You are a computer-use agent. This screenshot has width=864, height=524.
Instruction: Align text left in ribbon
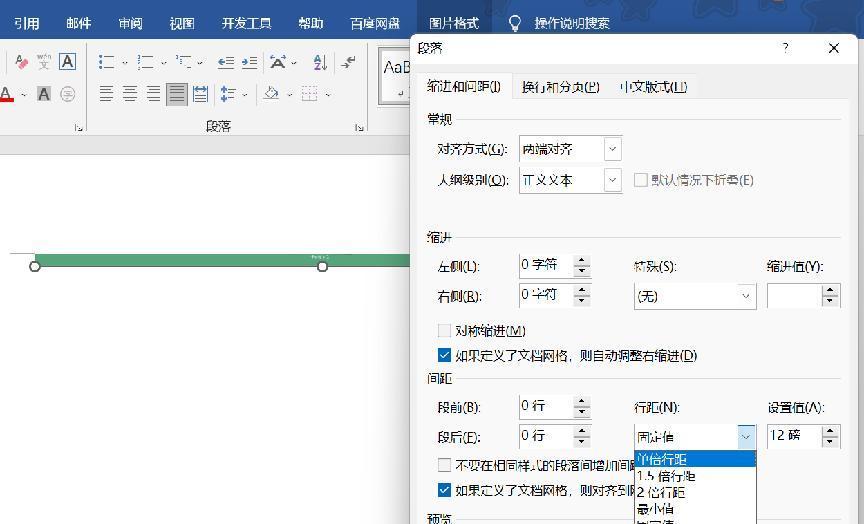[x=106, y=94]
